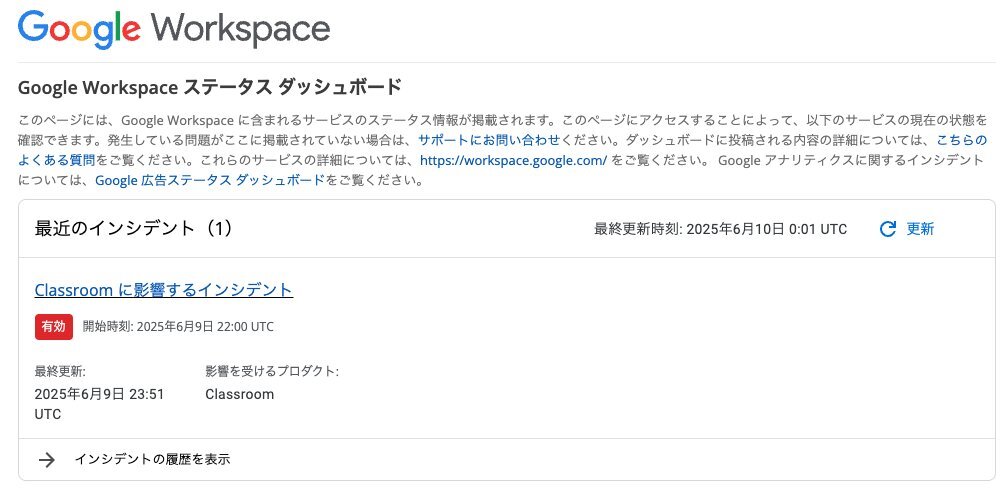Click the 最近のインシデント（1） heading
Image resolution: width=1006 pixels, height=494 pixels.
point(133,228)
